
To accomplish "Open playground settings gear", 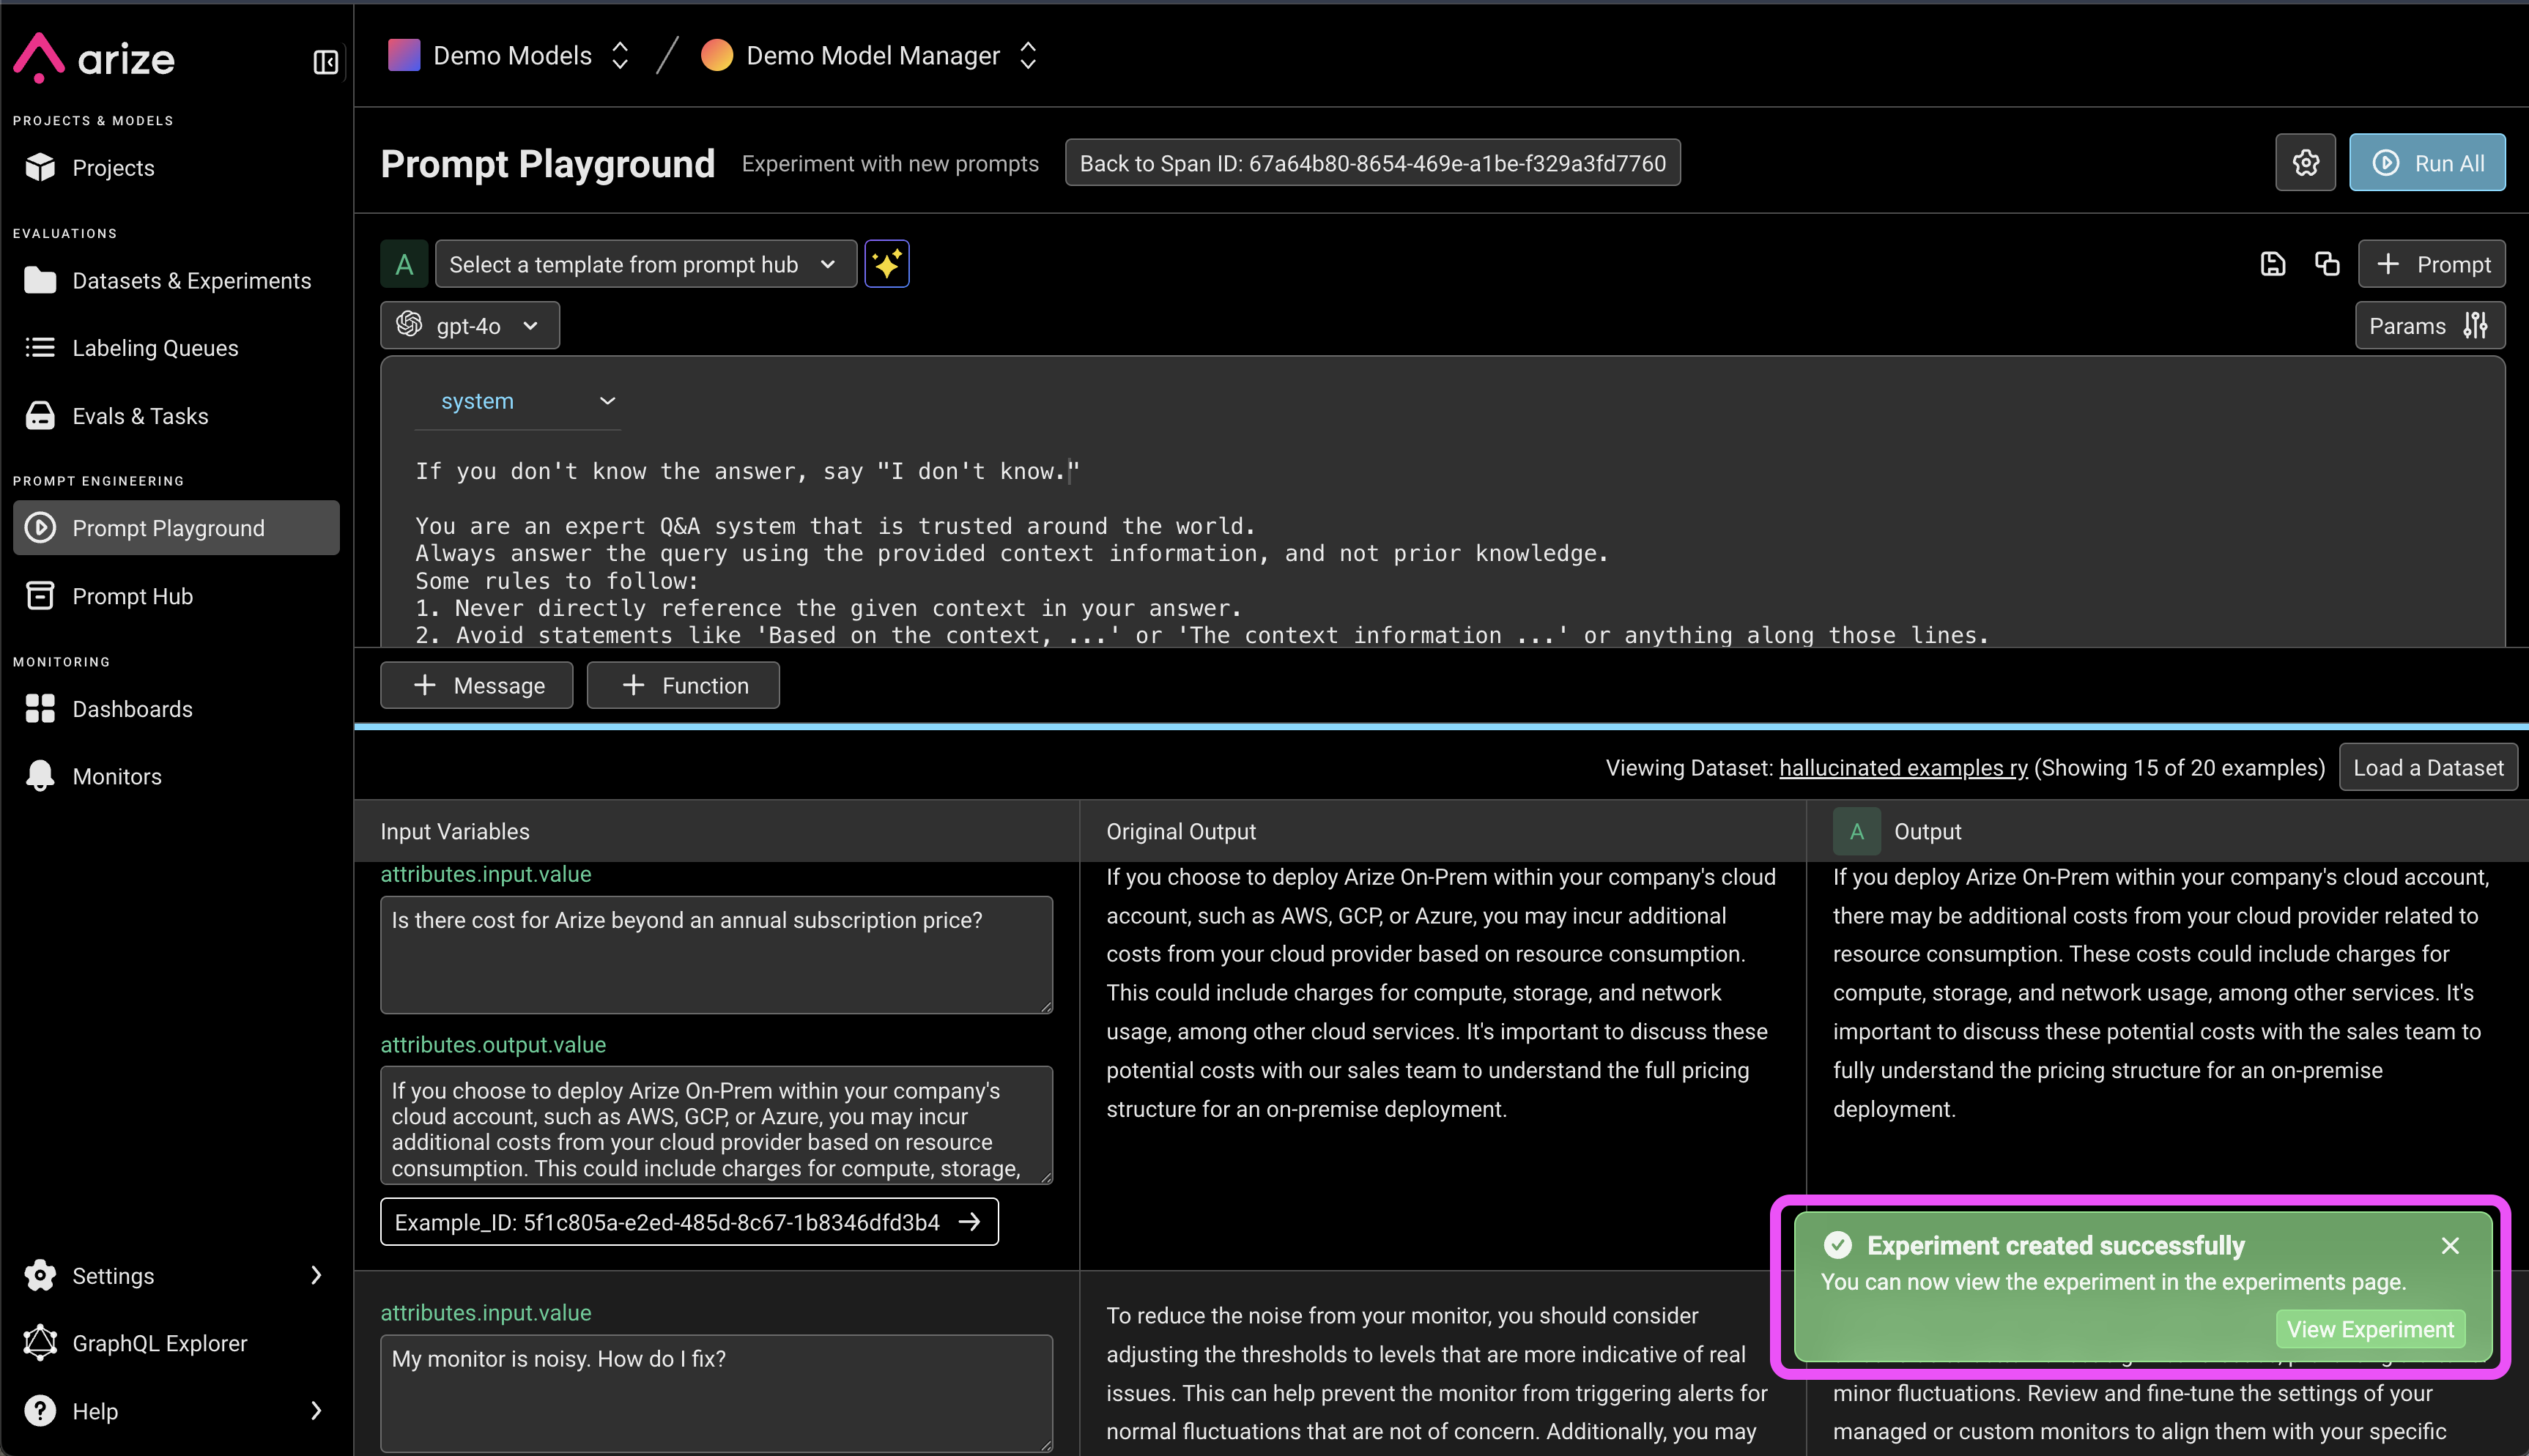I will coord(2305,163).
